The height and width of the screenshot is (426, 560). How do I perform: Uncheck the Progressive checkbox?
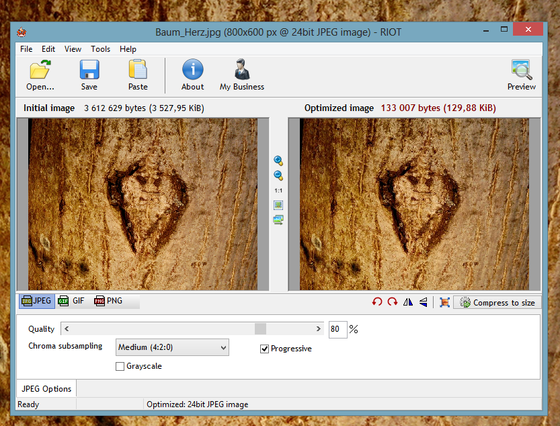[264, 349]
